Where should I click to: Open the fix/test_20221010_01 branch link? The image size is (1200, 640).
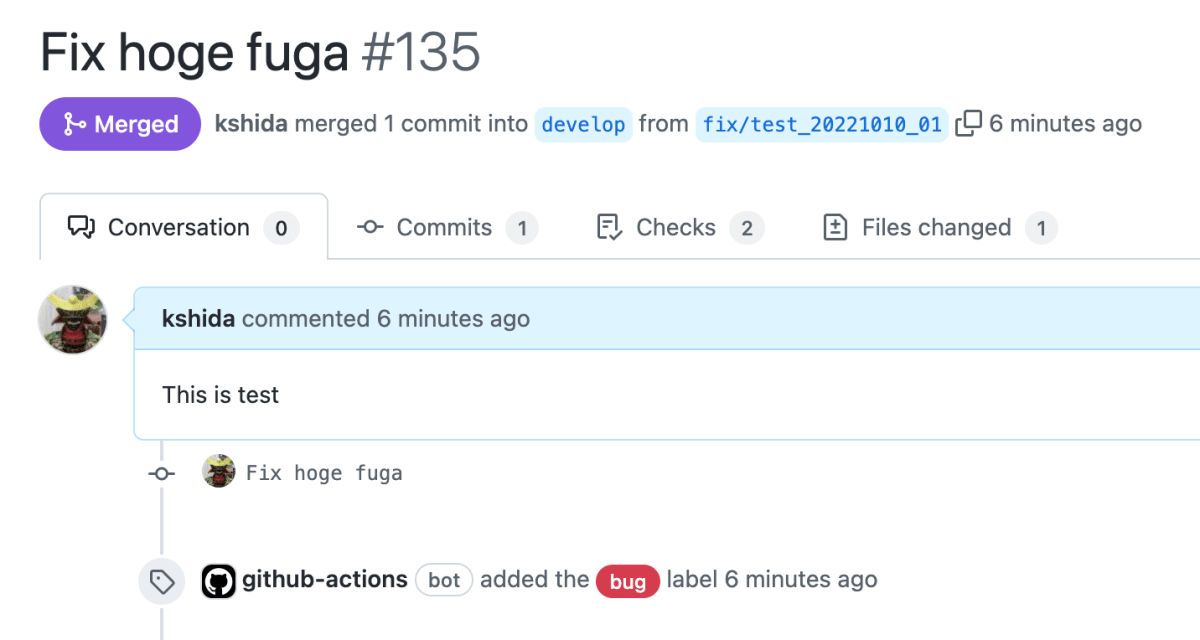[x=822, y=125]
